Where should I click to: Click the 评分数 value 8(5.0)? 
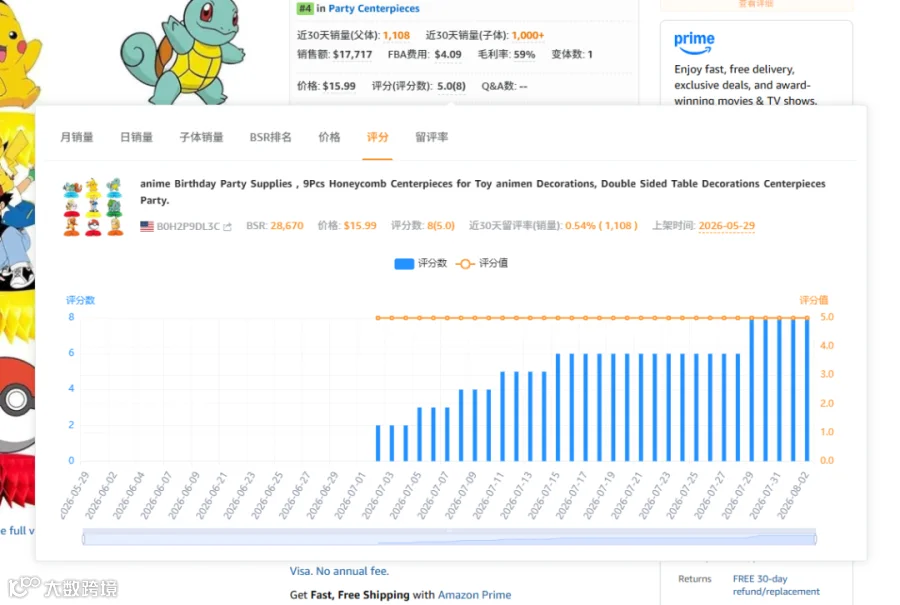click(x=440, y=226)
